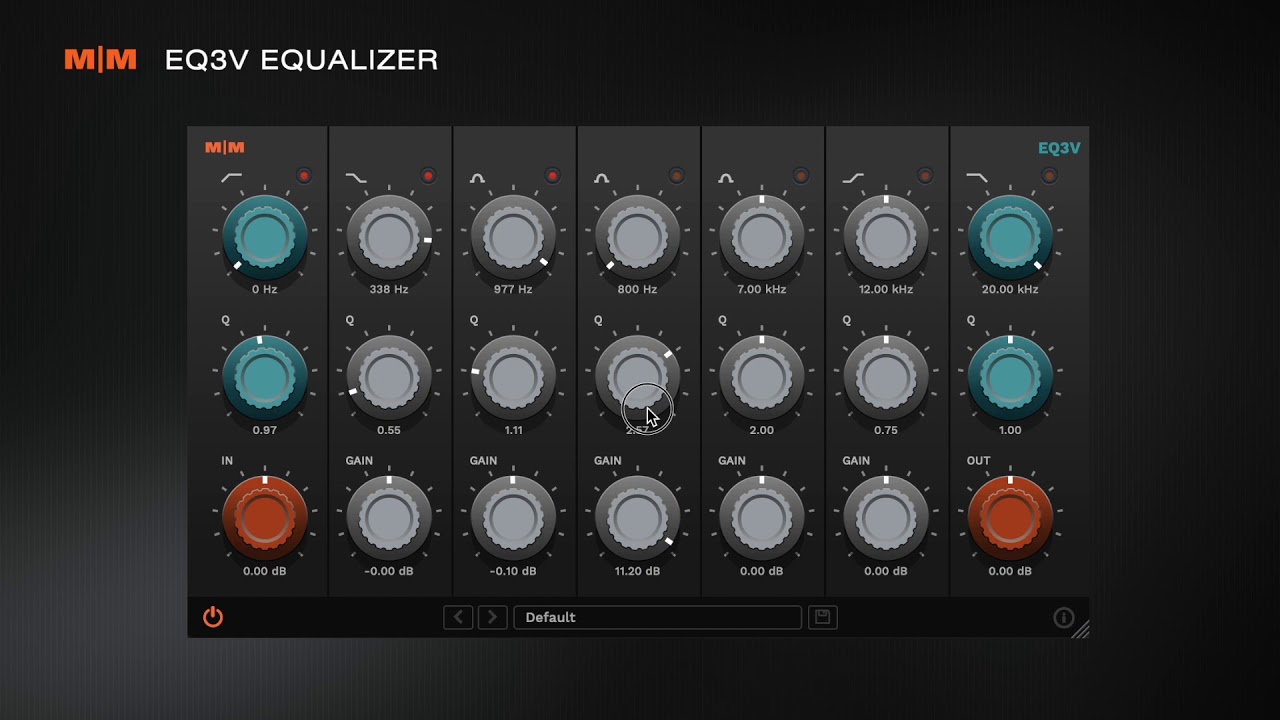Screen dimensions: 1280x720
Task: Click the frequency knob reading 7.00 kHz
Action: click(x=761, y=237)
